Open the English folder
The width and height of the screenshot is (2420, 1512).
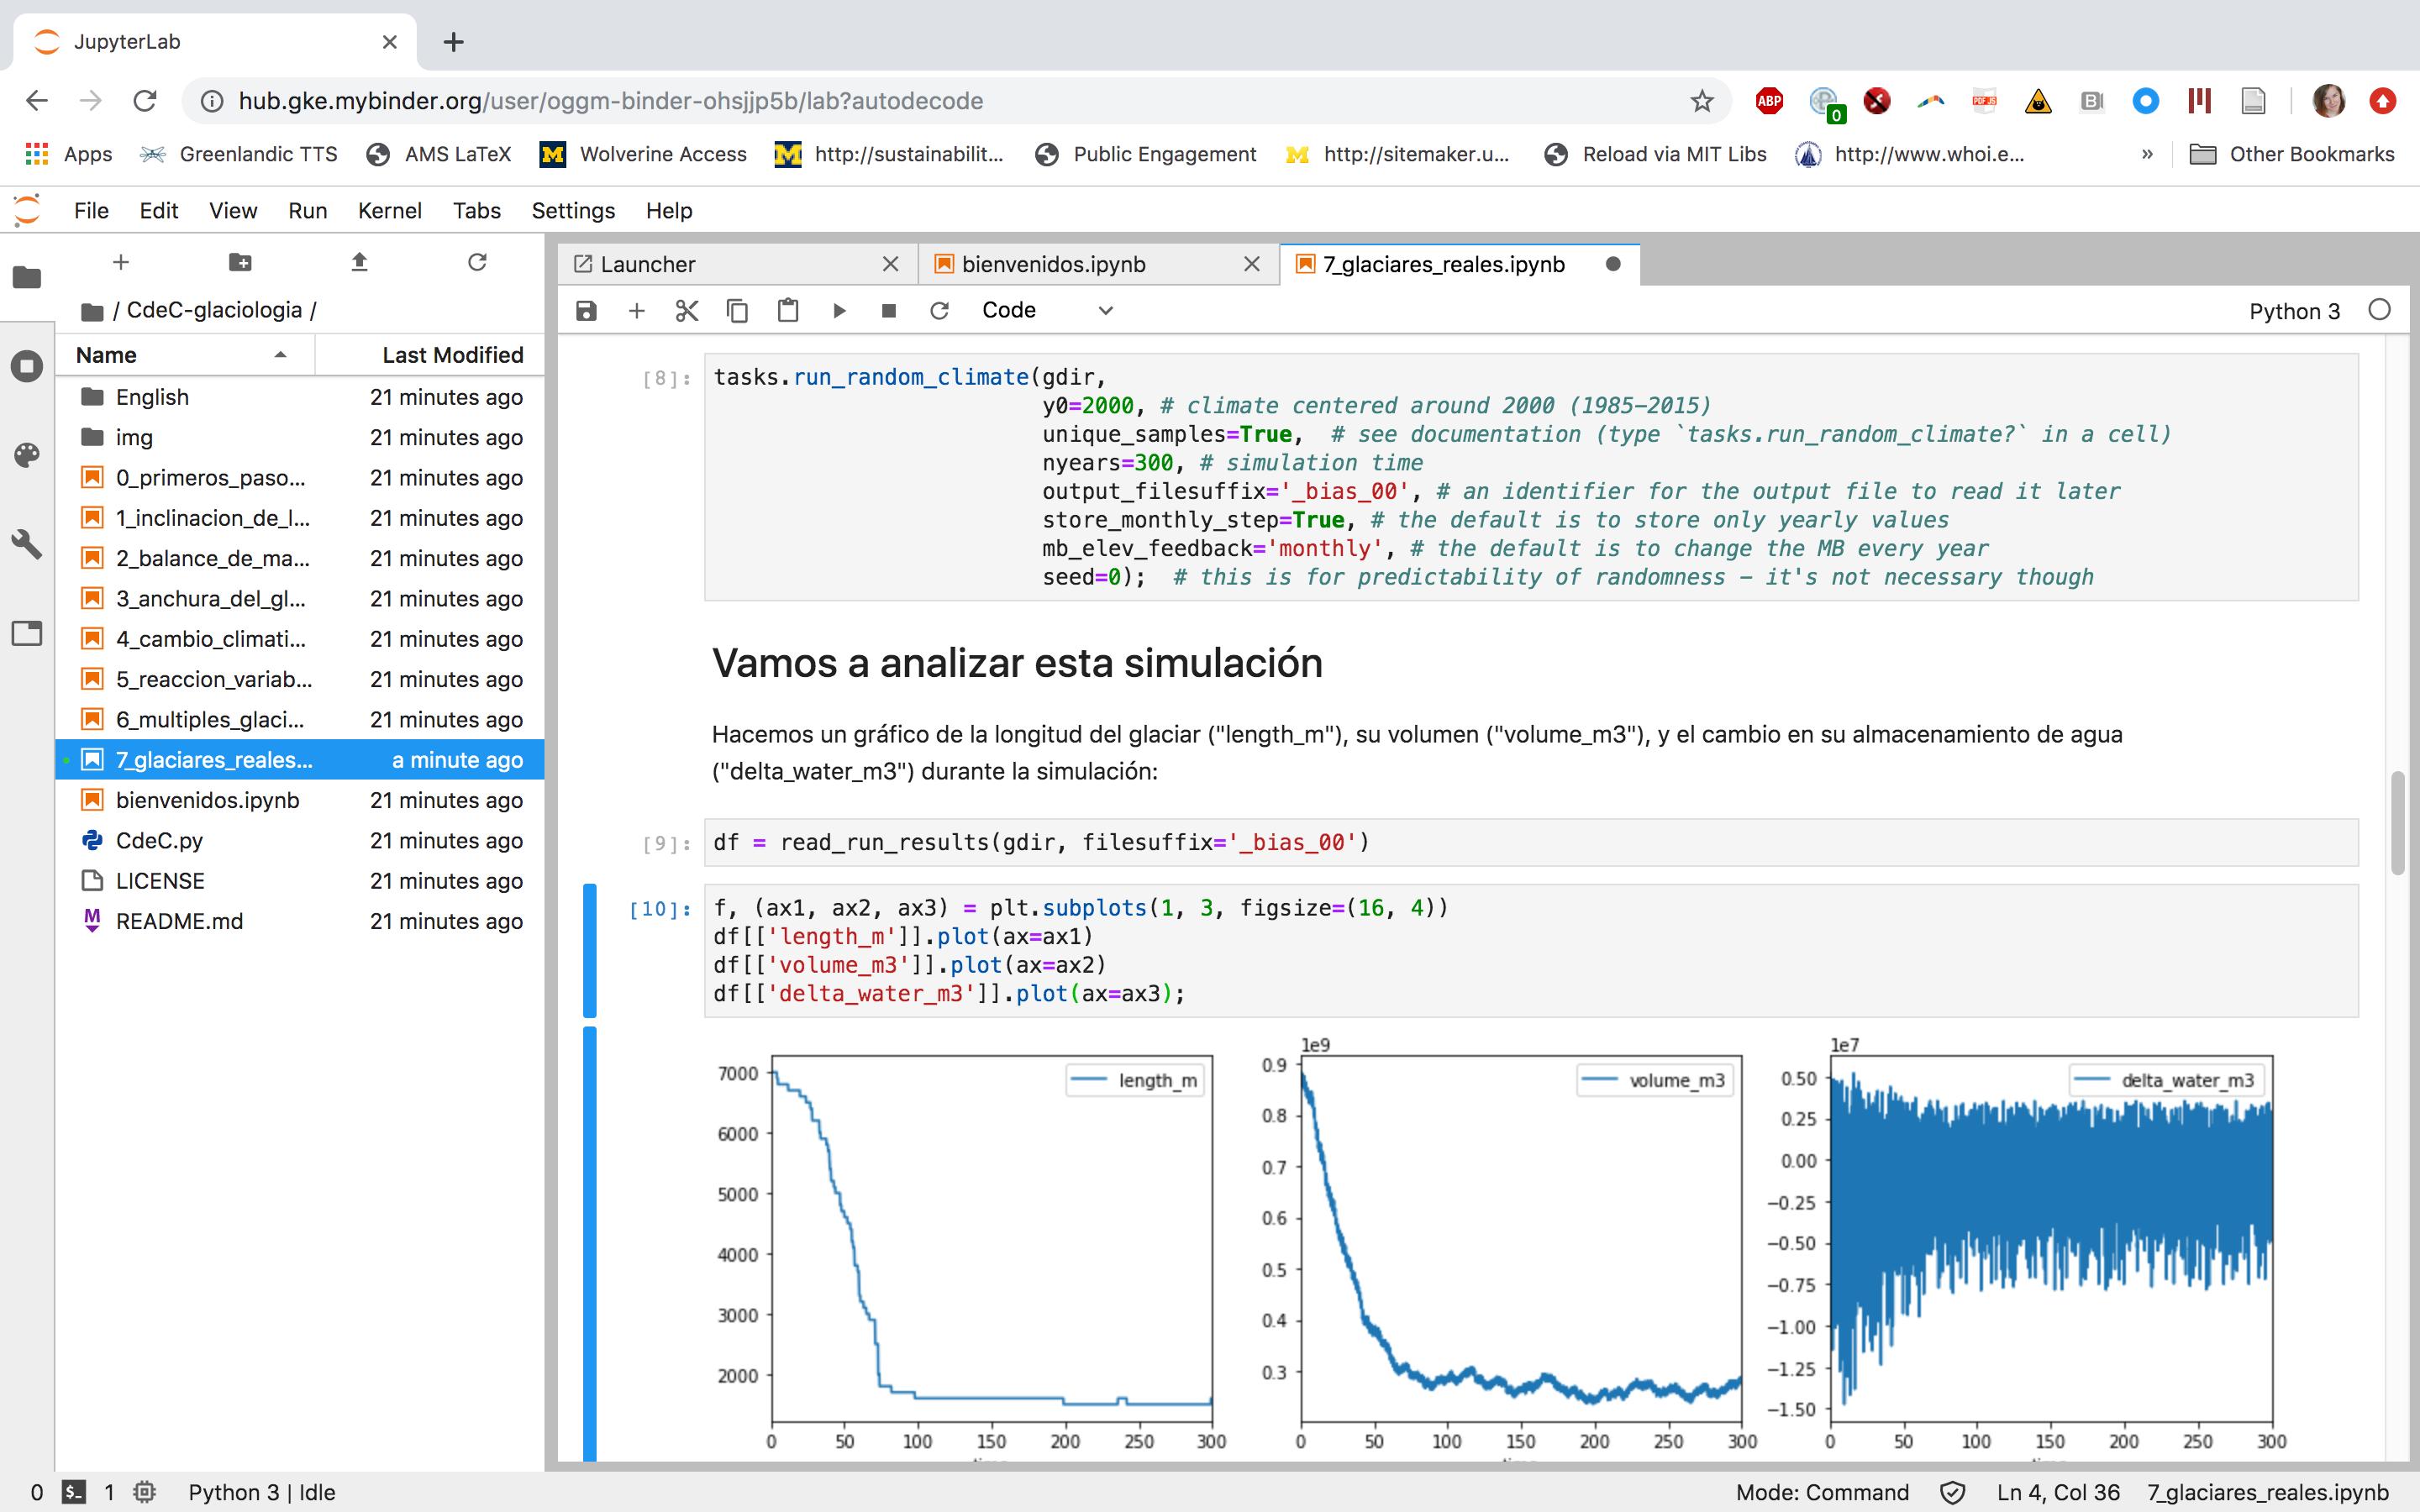(x=300, y=397)
